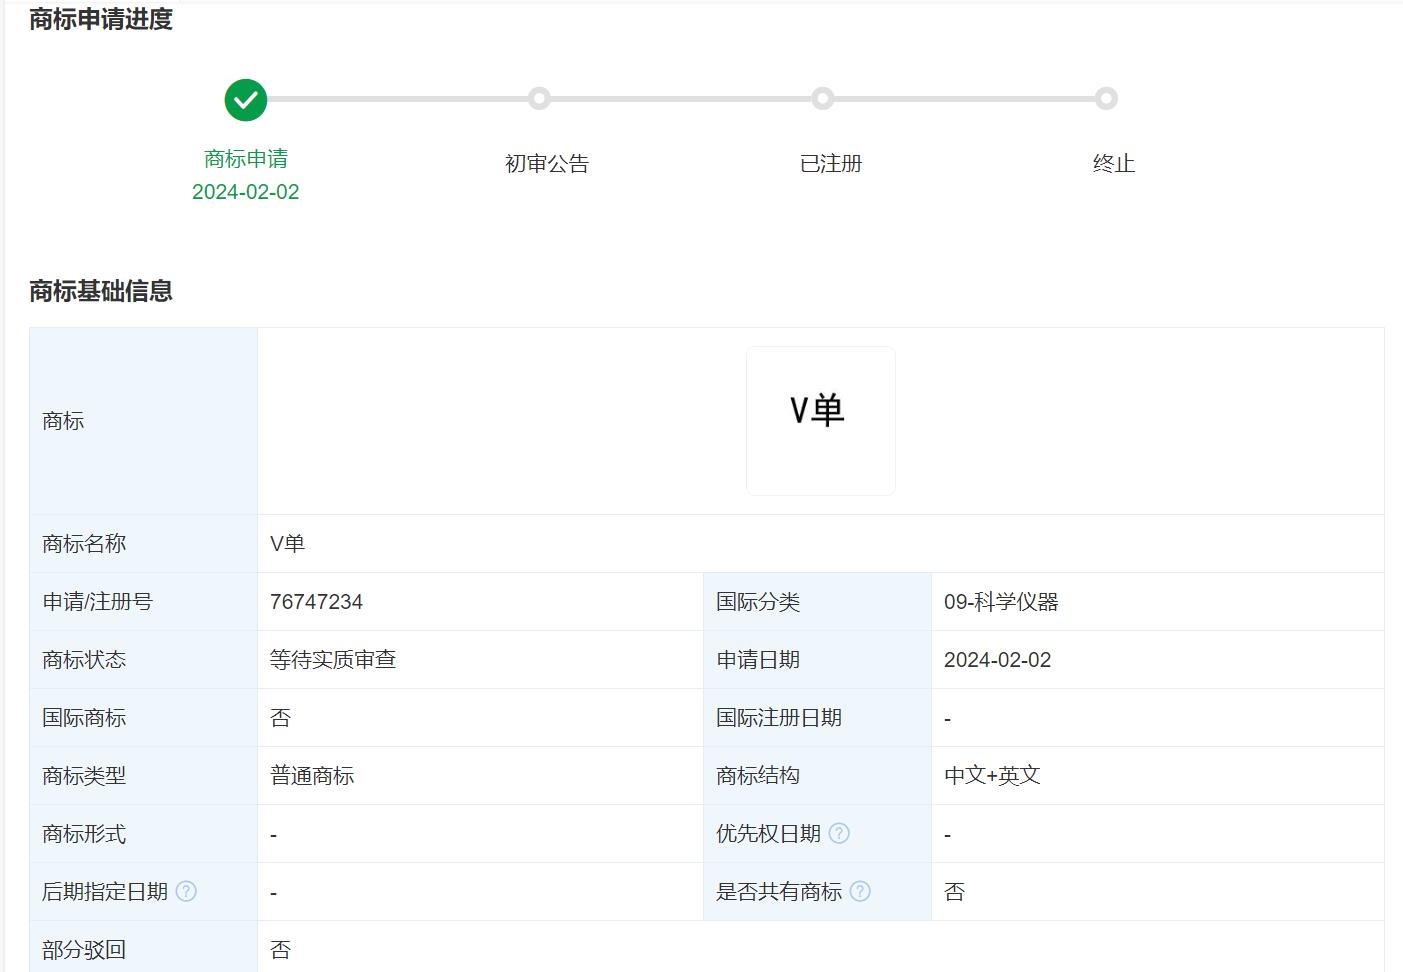The height and width of the screenshot is (972, 1403).
Task: Click help icon beside 后期指定日期
Action: (186, 891)
